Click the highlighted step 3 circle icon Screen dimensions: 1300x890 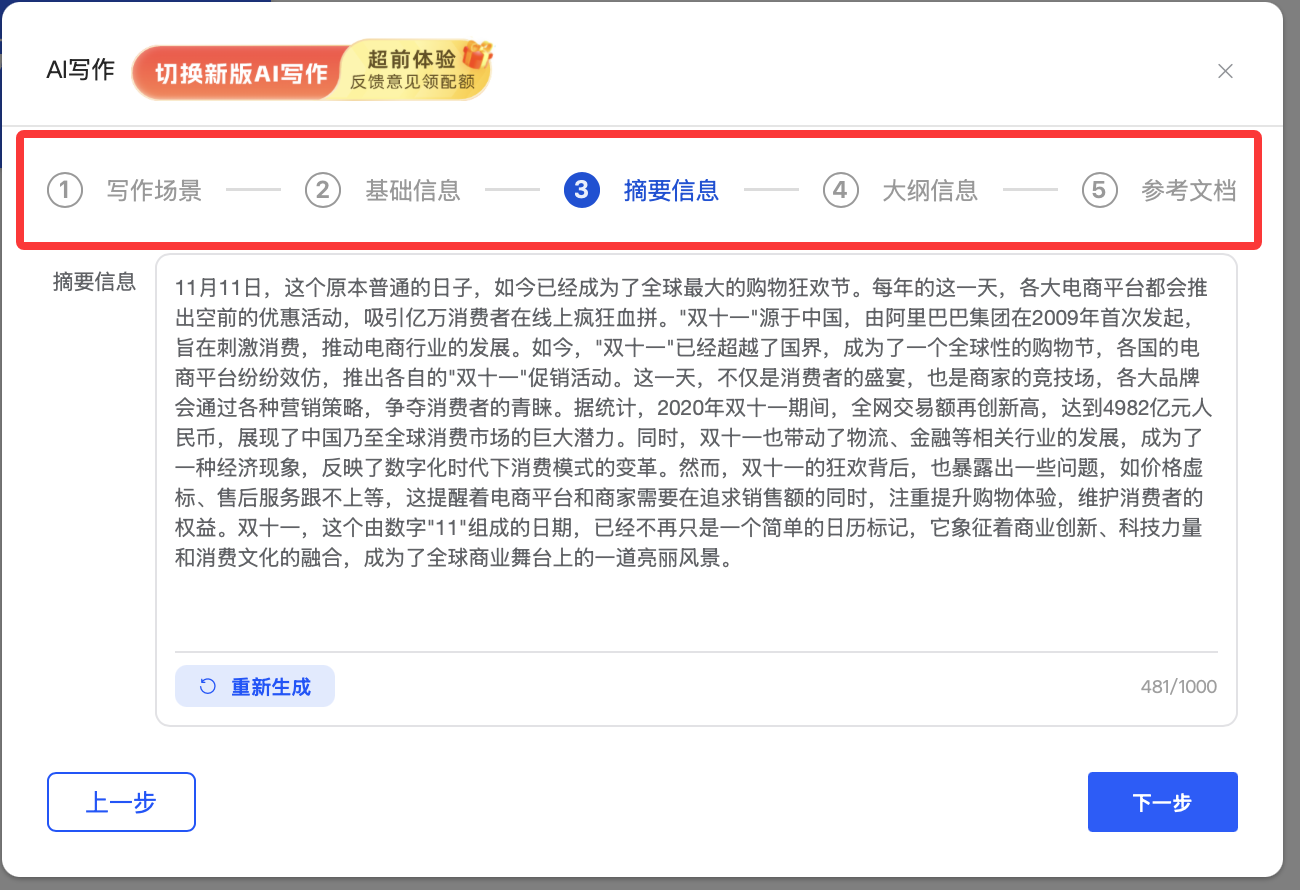582,190
